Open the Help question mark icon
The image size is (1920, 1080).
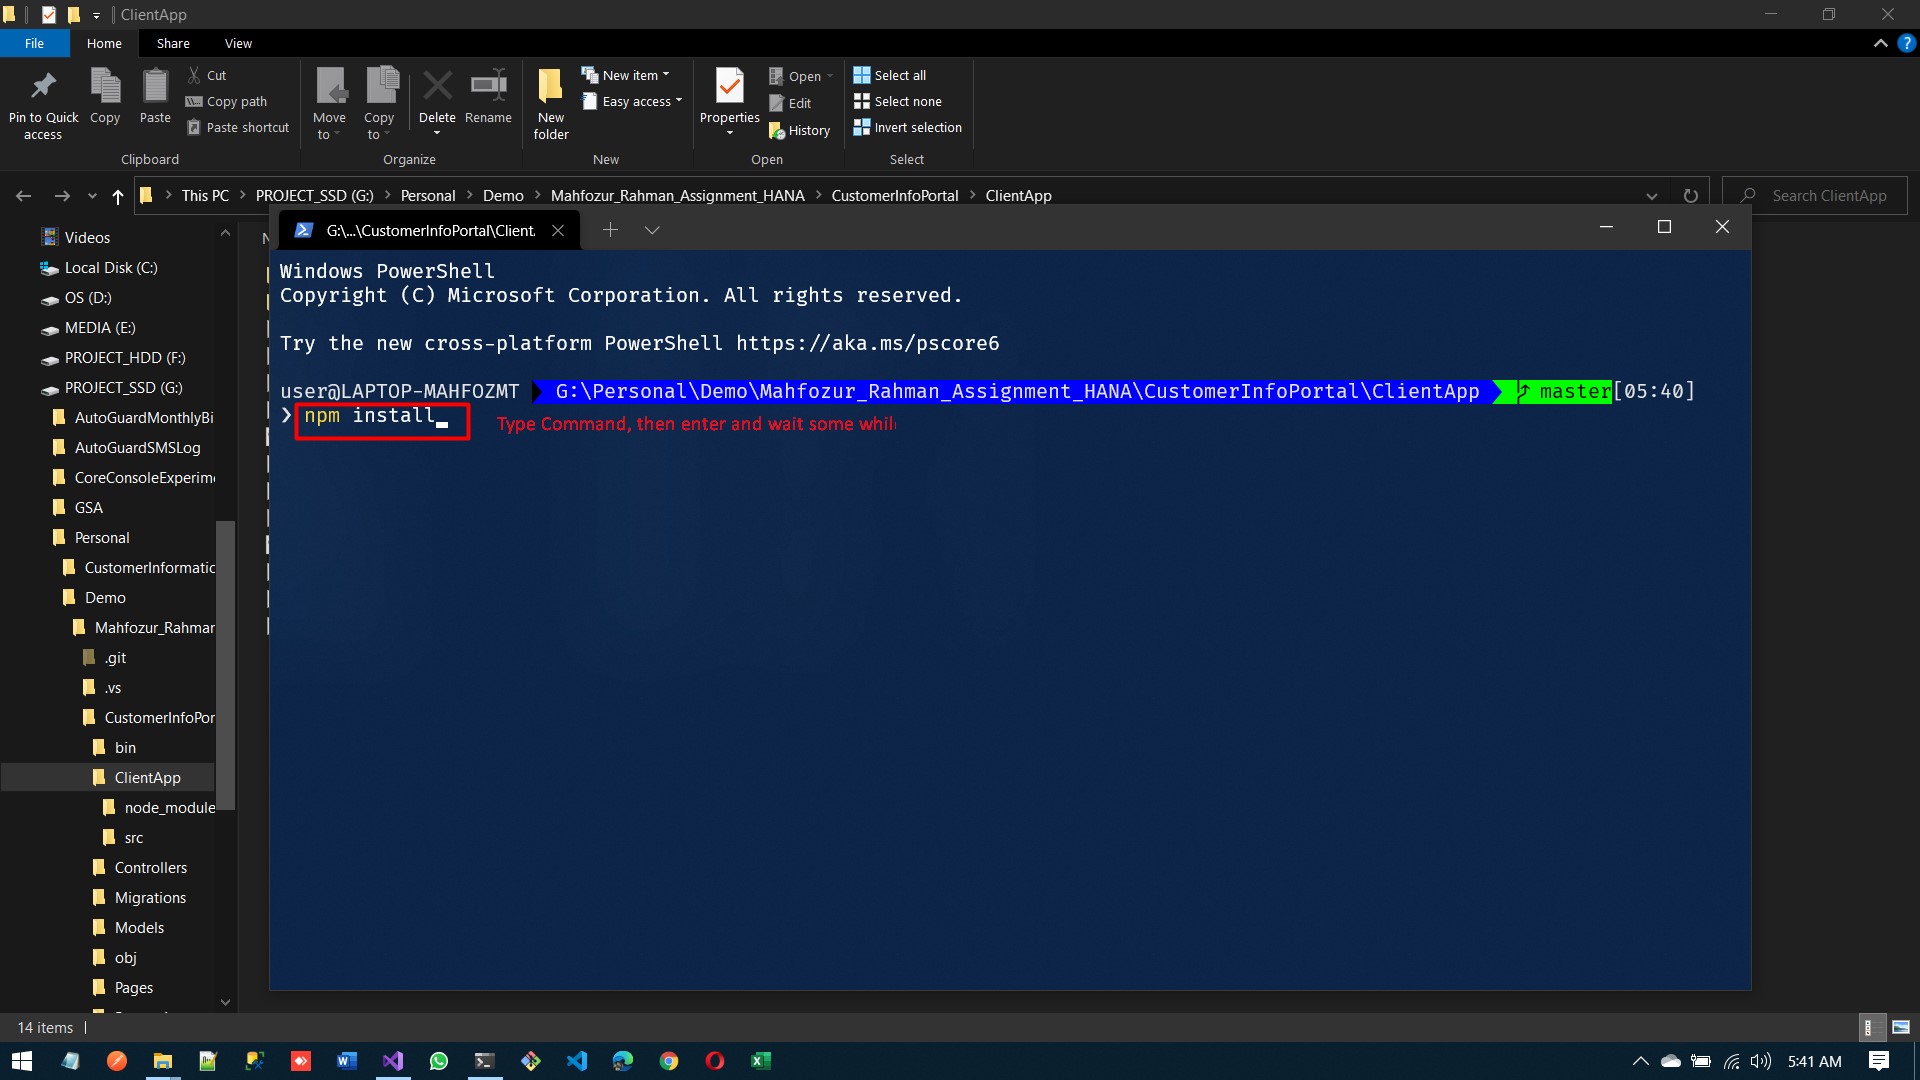tap(1906, 43)
